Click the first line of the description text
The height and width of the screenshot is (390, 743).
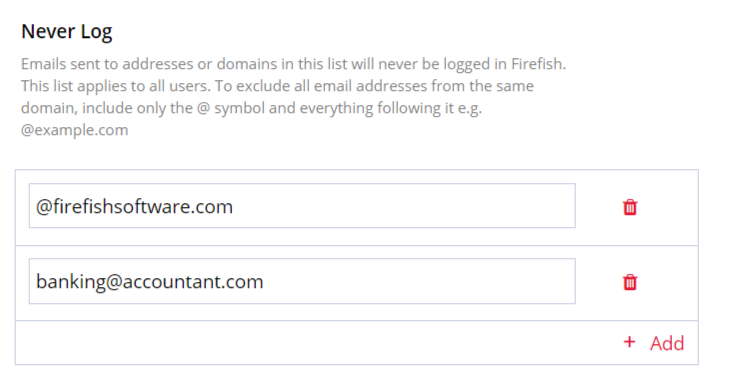293,64
